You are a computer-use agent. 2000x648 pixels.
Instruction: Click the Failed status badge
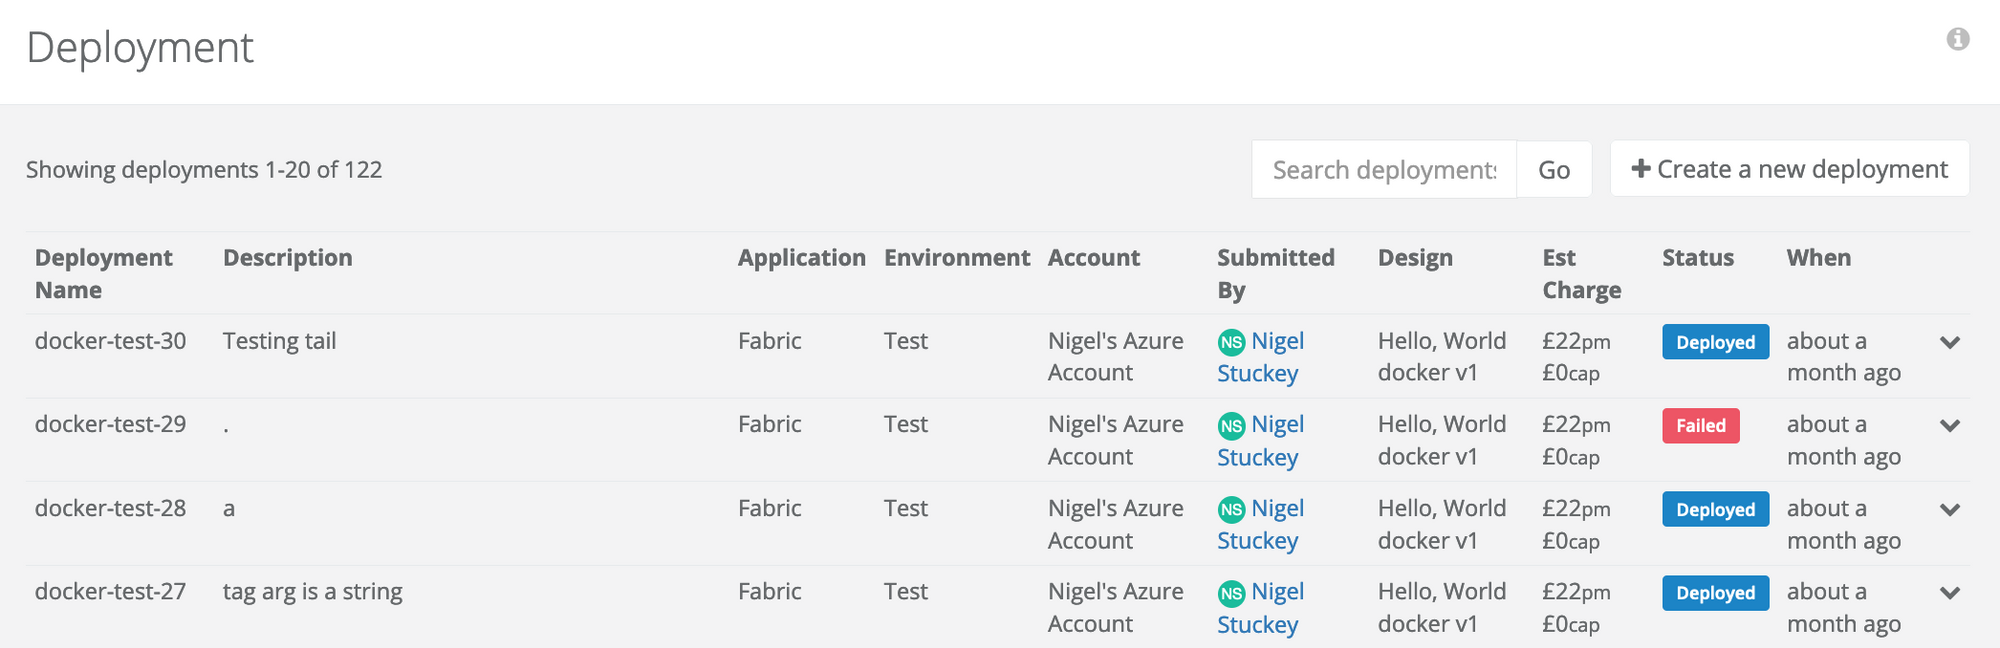click(1700, 426)
